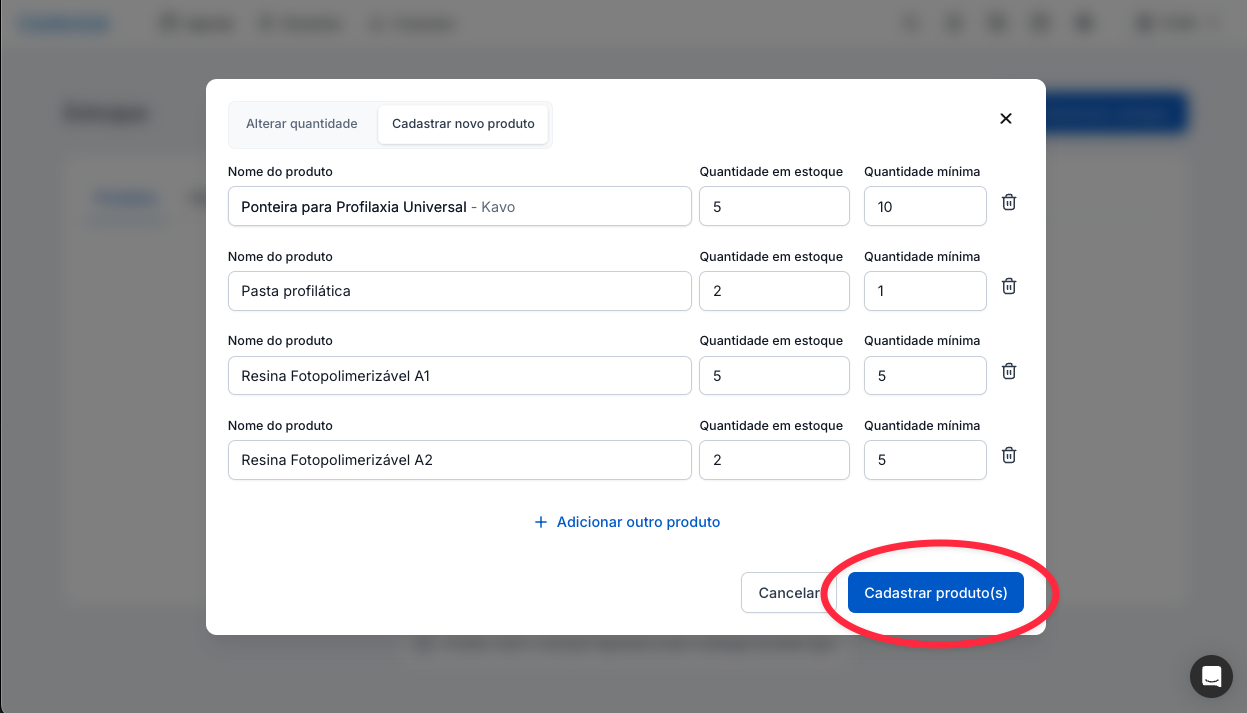Switch to the Alterar quantidade tab
1247x713 pixels.
[301, 124]
